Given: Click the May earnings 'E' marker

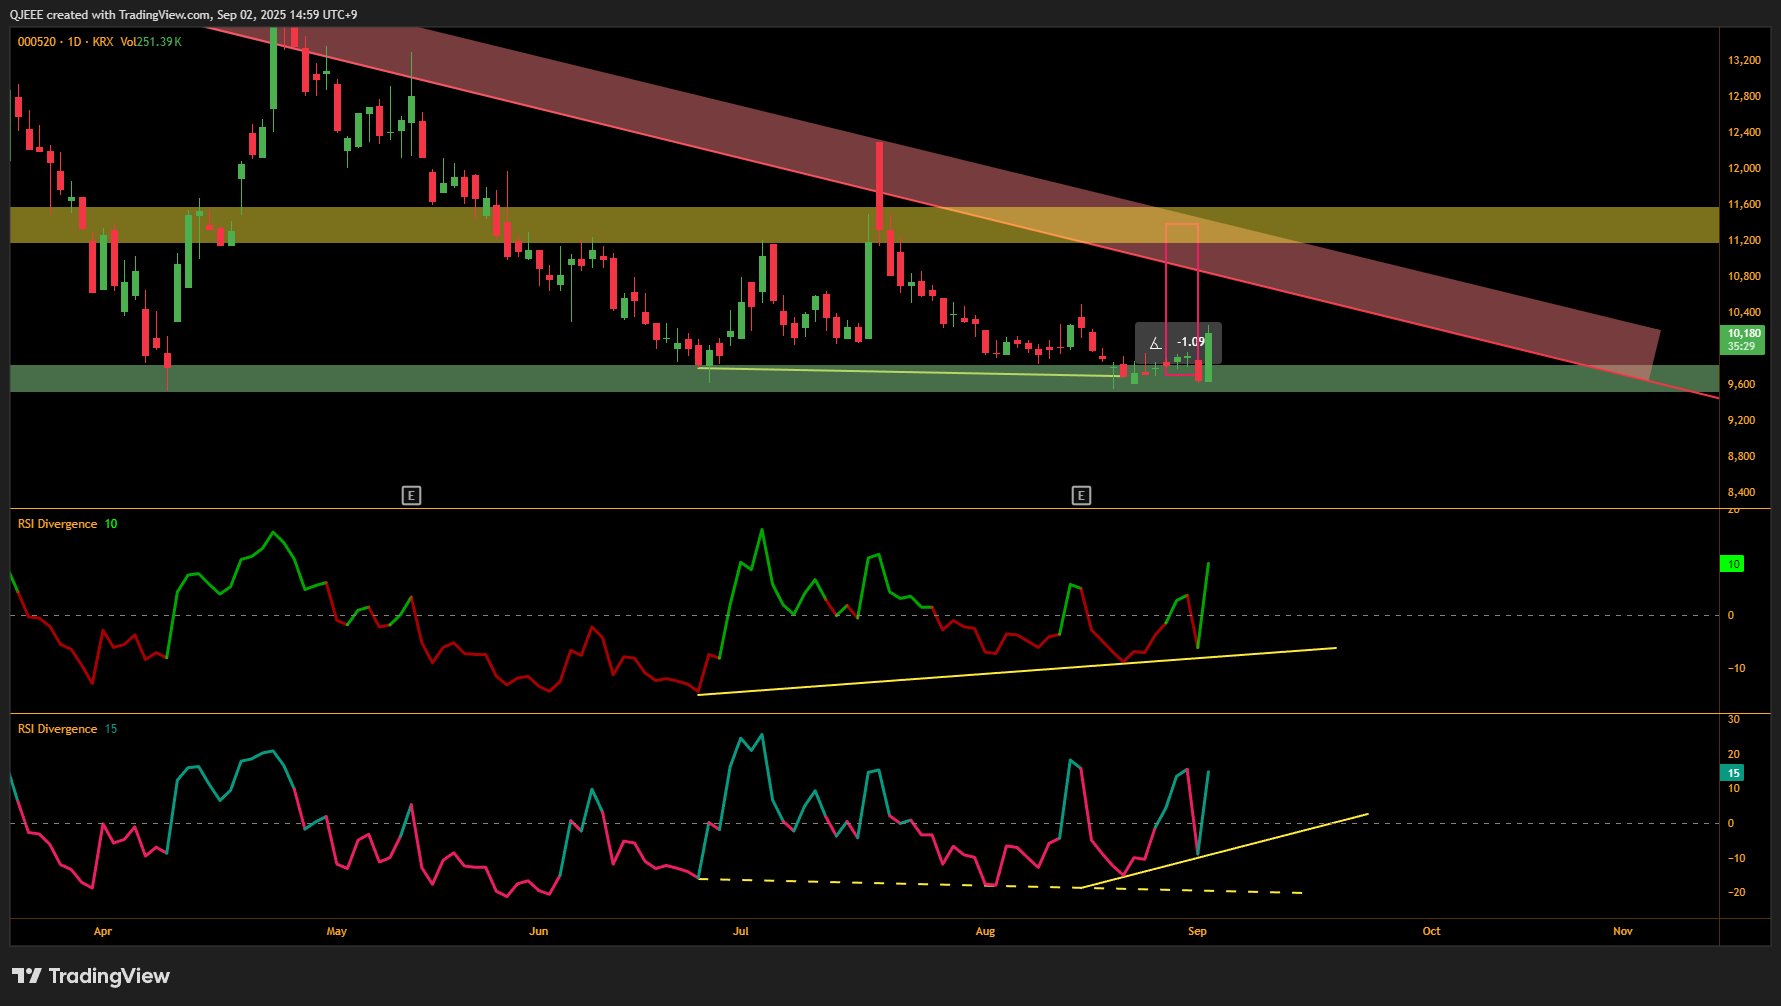Looking at the screenshot, I should pos(411,495).
